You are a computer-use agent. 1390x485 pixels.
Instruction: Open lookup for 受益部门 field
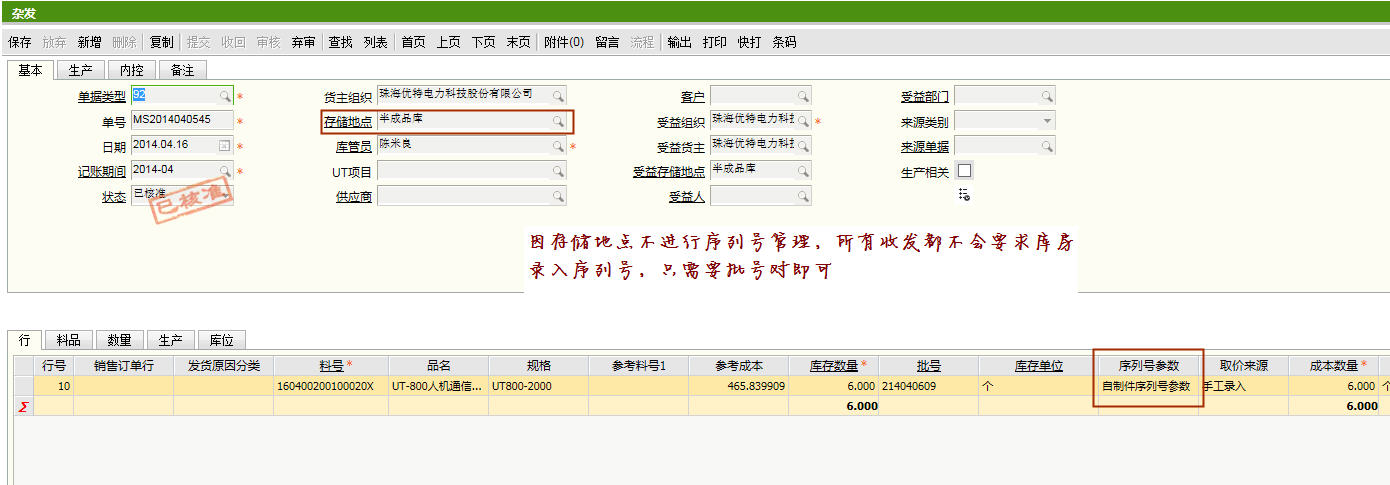1046,96
